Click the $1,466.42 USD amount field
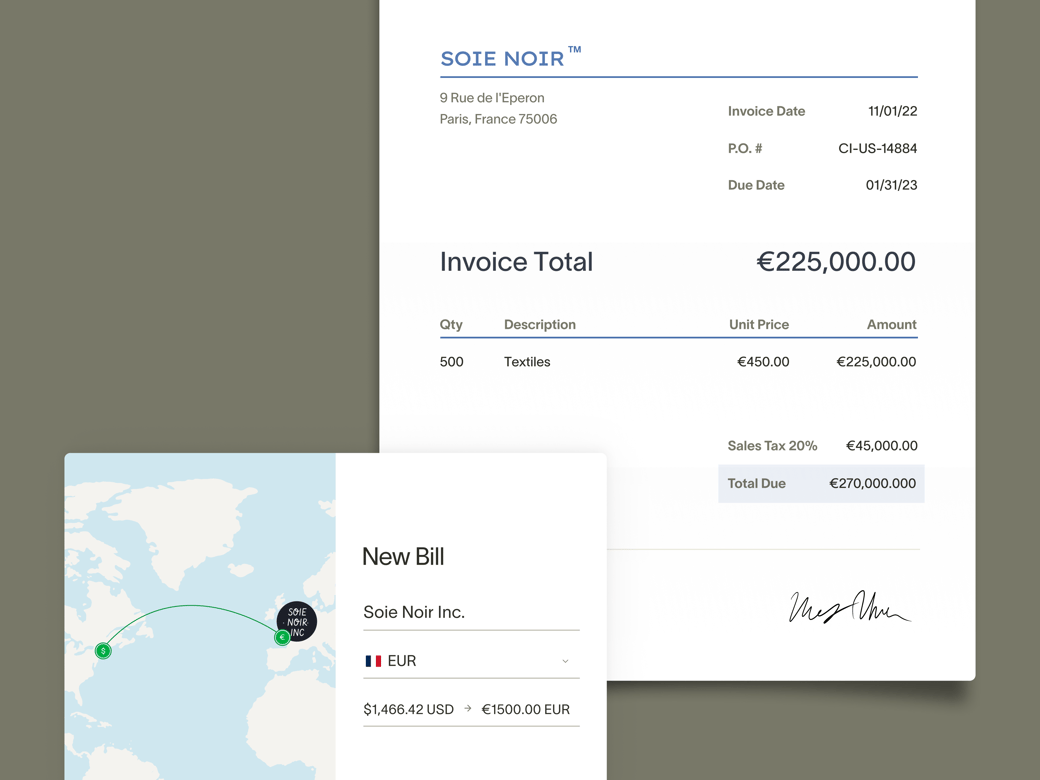The width and height of the screenshot is (1040, 780). pos(409,709)
